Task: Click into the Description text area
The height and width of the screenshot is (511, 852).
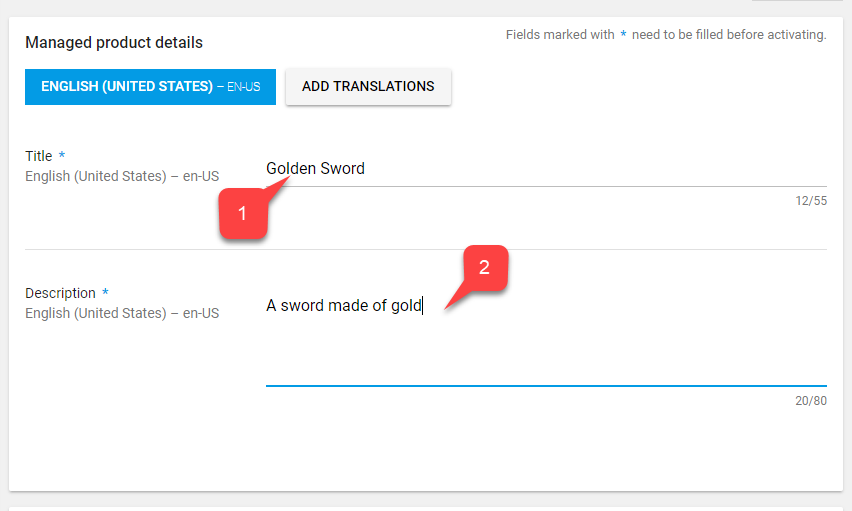Action: (x=546, y=338)
